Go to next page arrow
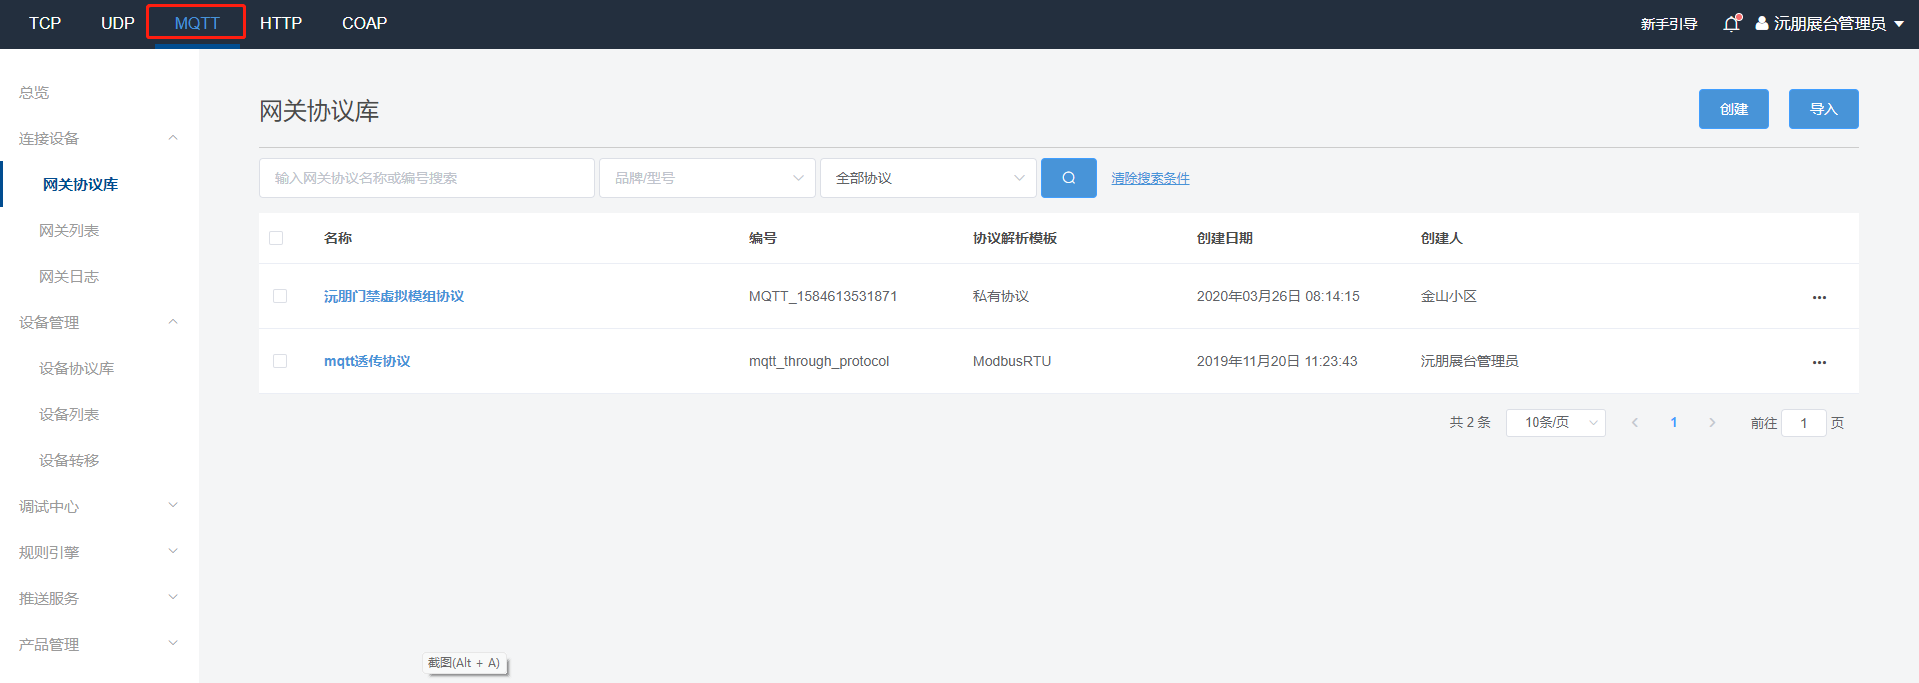The width and height of the screenshot is (1919, 683). tap(1712, 423)
